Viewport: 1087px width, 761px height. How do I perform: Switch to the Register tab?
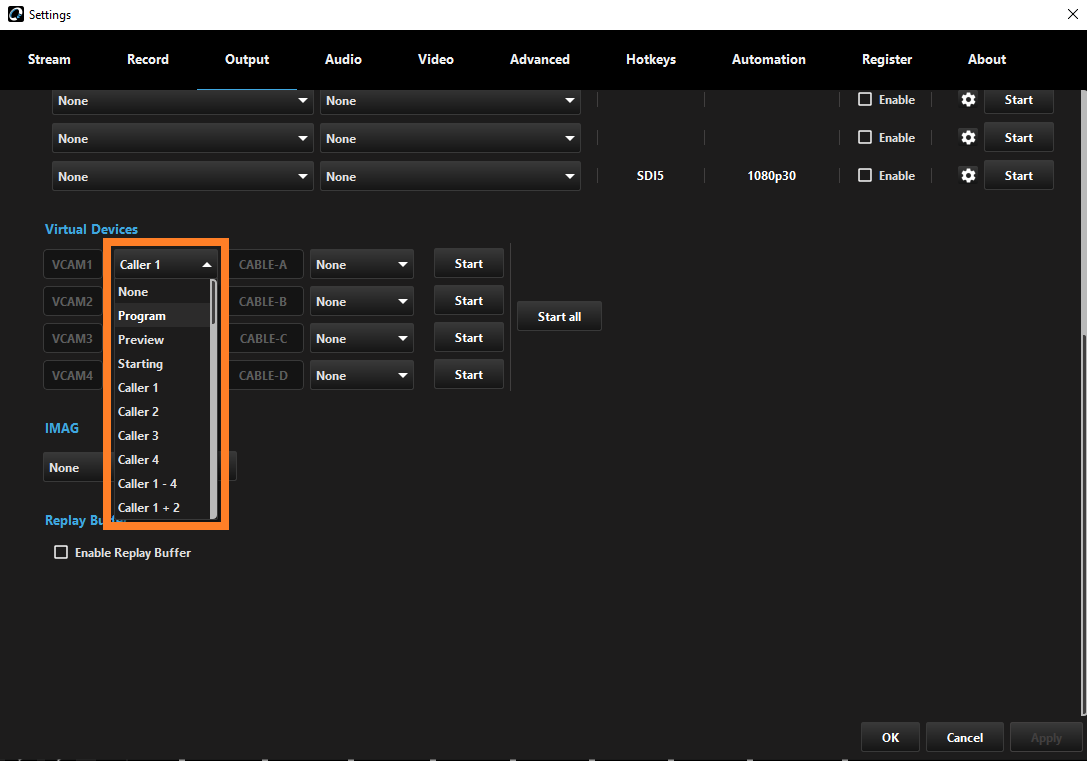coord(887,60)
